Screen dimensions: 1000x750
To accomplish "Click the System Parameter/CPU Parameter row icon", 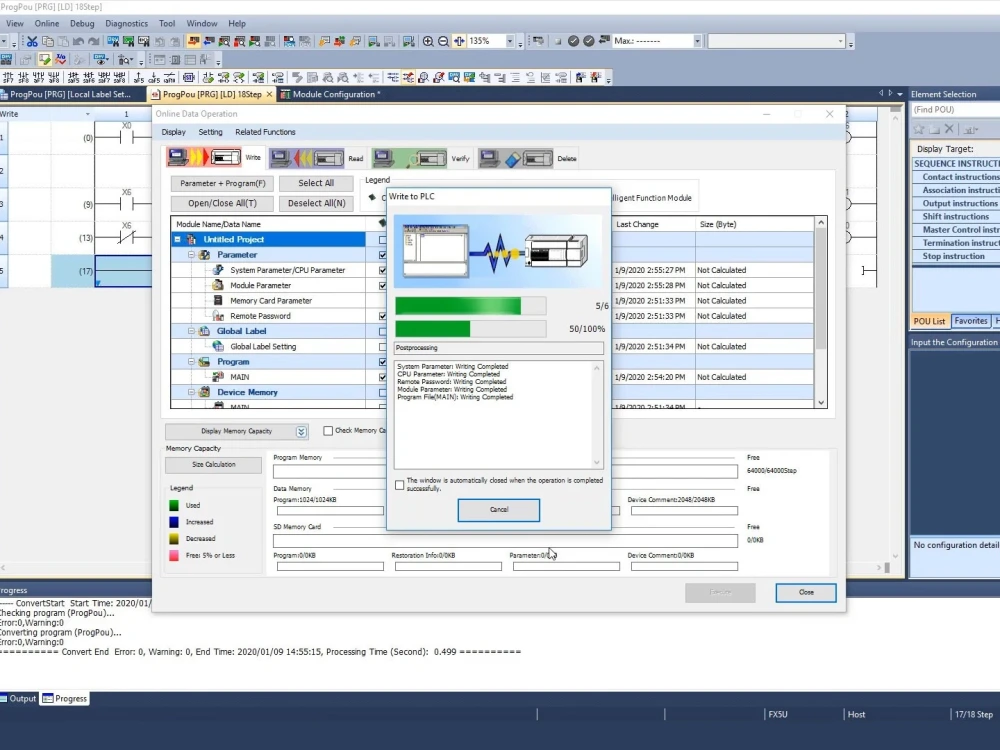I will 218,270.
